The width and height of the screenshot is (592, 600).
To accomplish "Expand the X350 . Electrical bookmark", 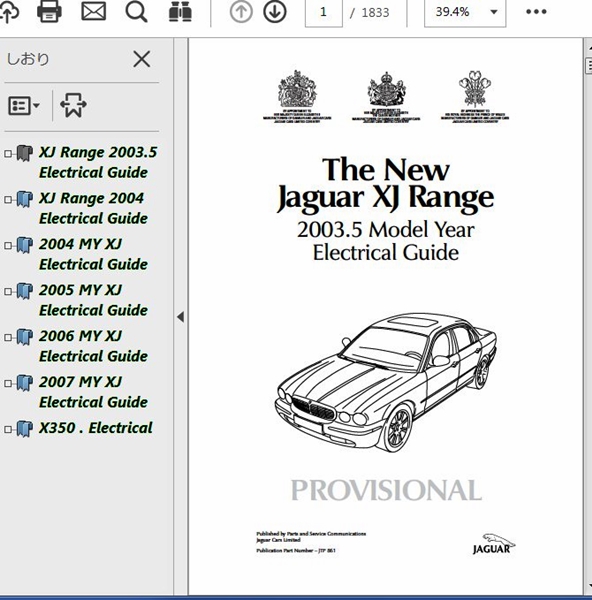I will tap(8, 429).
